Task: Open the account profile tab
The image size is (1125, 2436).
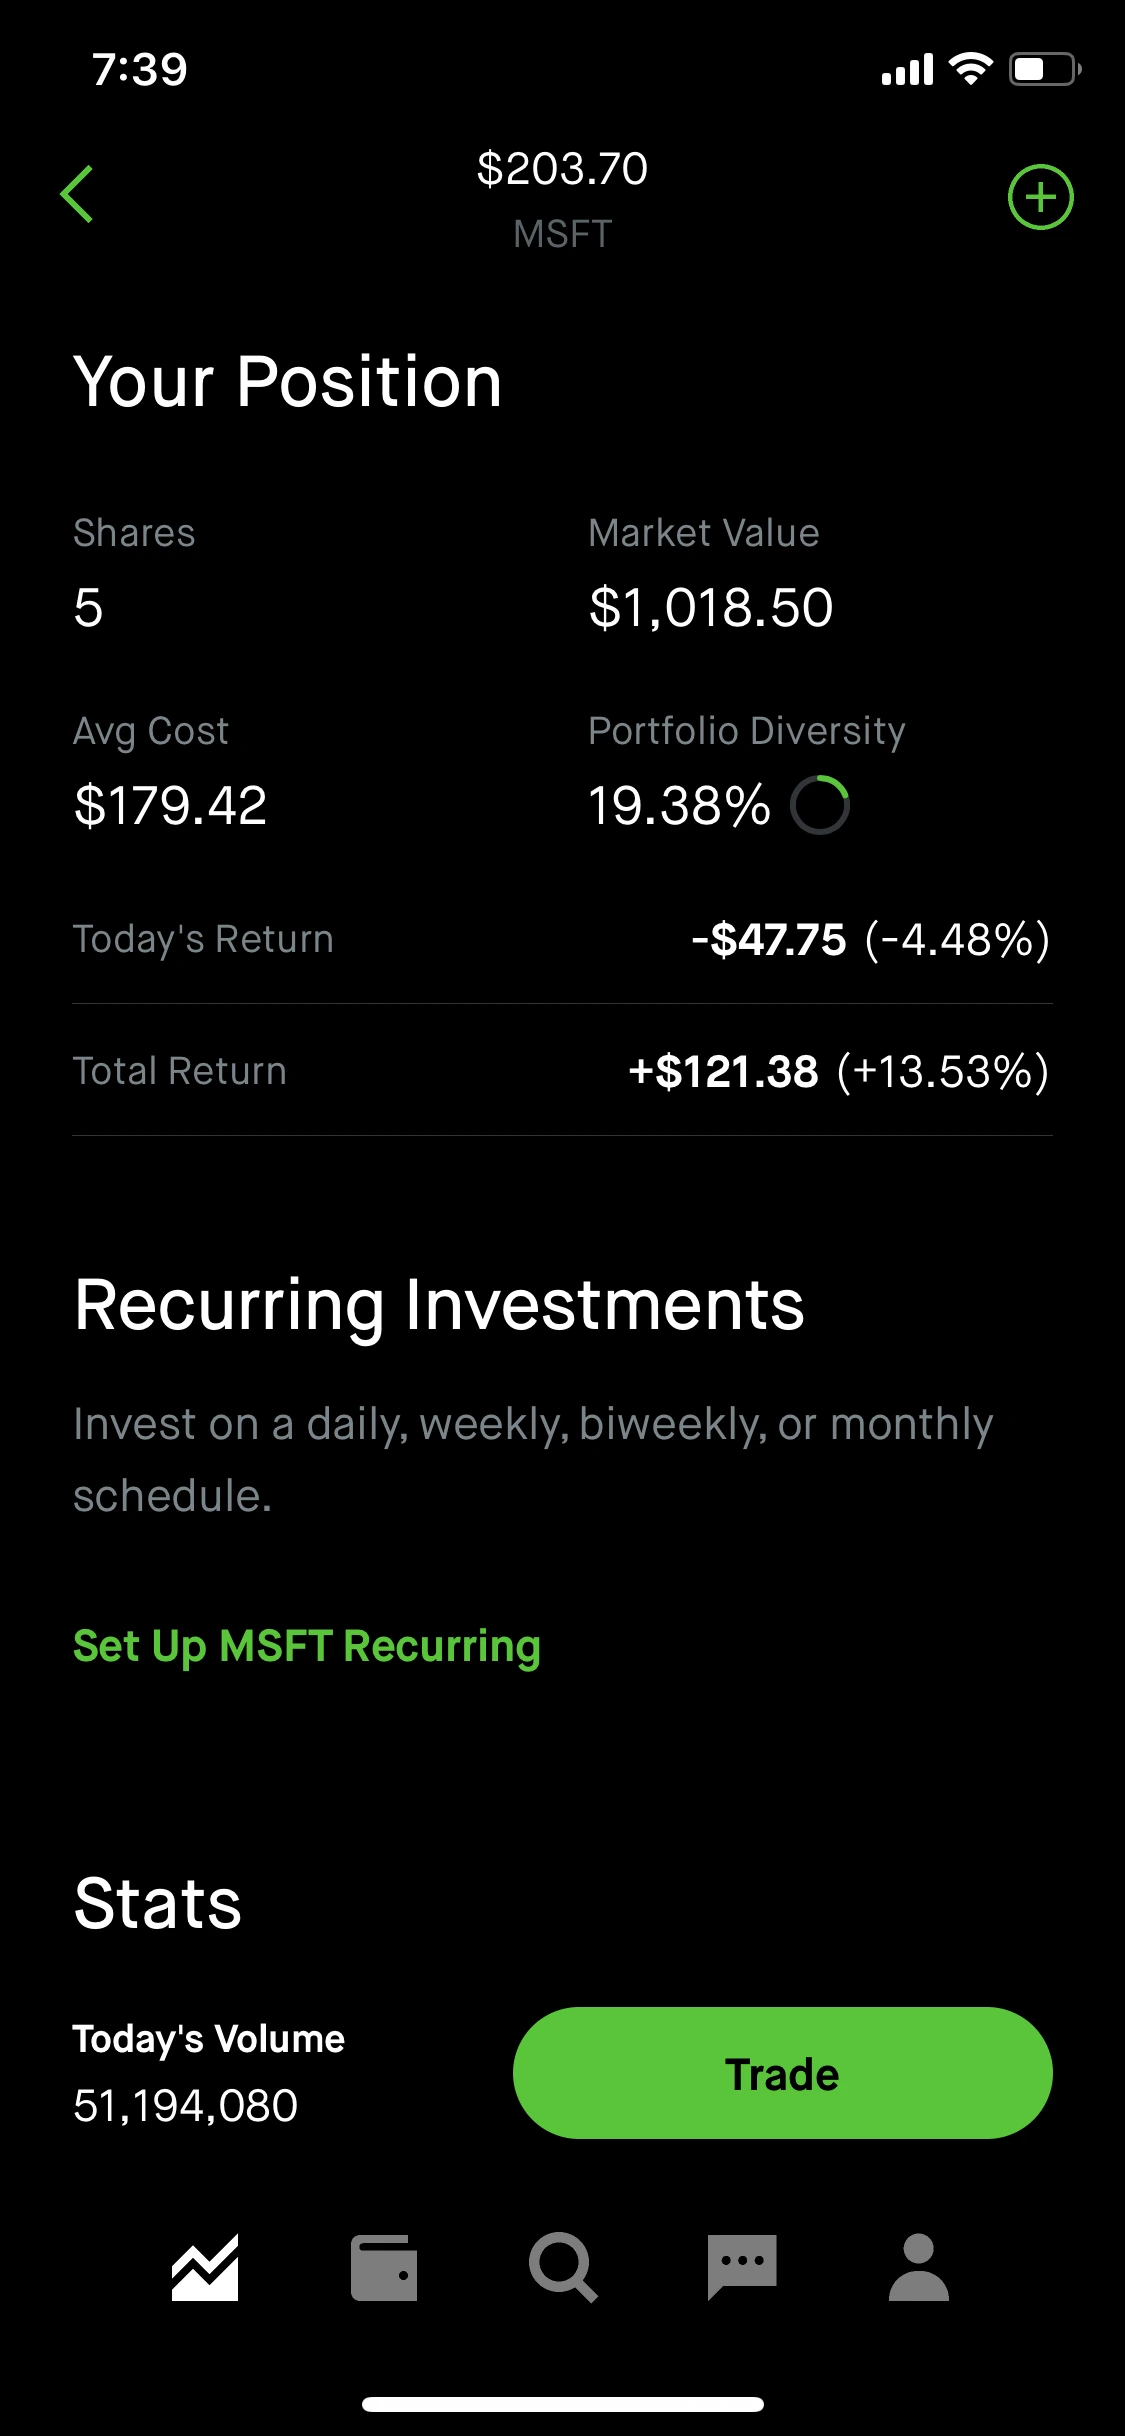Action: [x=918, y=2267]
